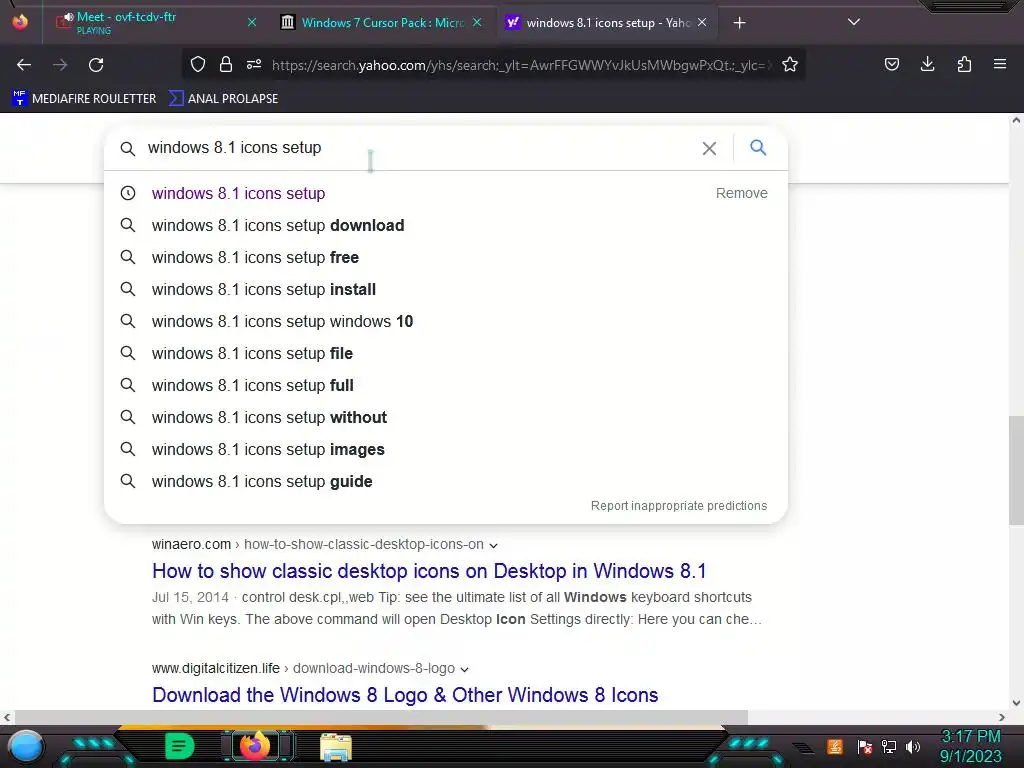Expand winaero.com result options chevron

[494, 545]
